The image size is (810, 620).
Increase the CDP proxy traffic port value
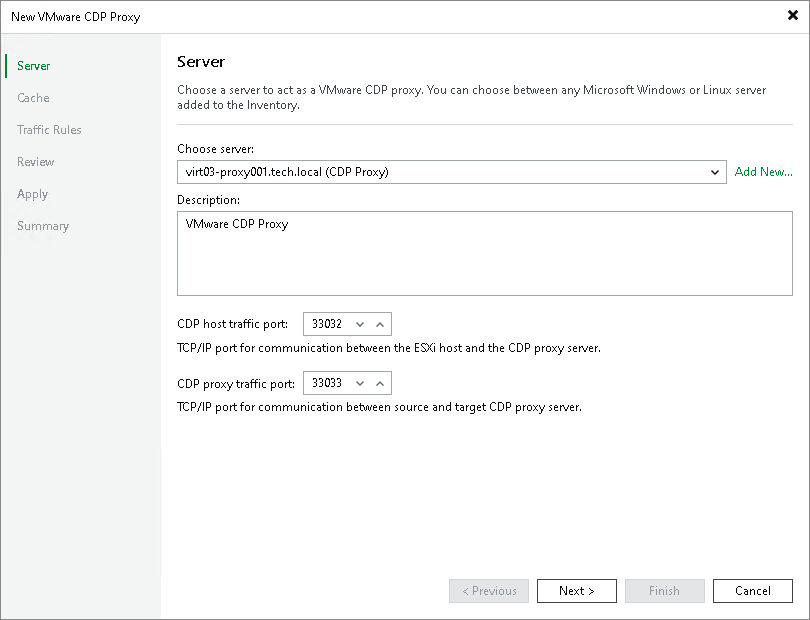coord(380,383)
